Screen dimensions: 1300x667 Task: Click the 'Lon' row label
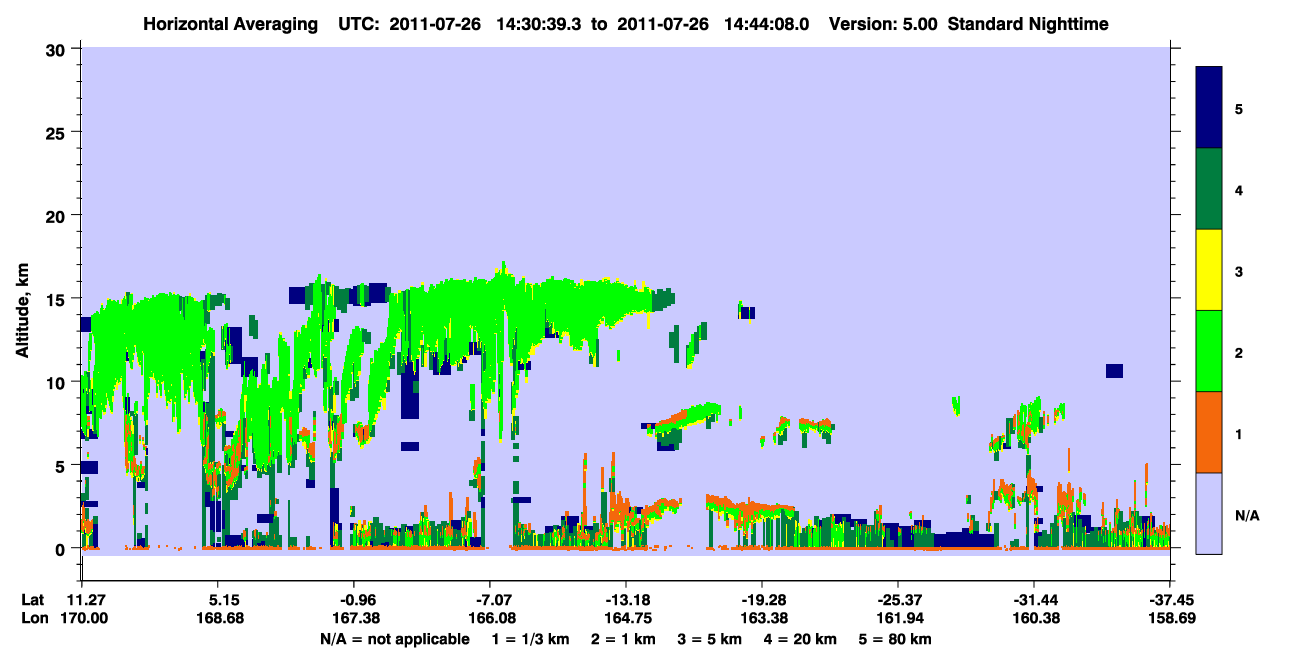pos(33,619)
